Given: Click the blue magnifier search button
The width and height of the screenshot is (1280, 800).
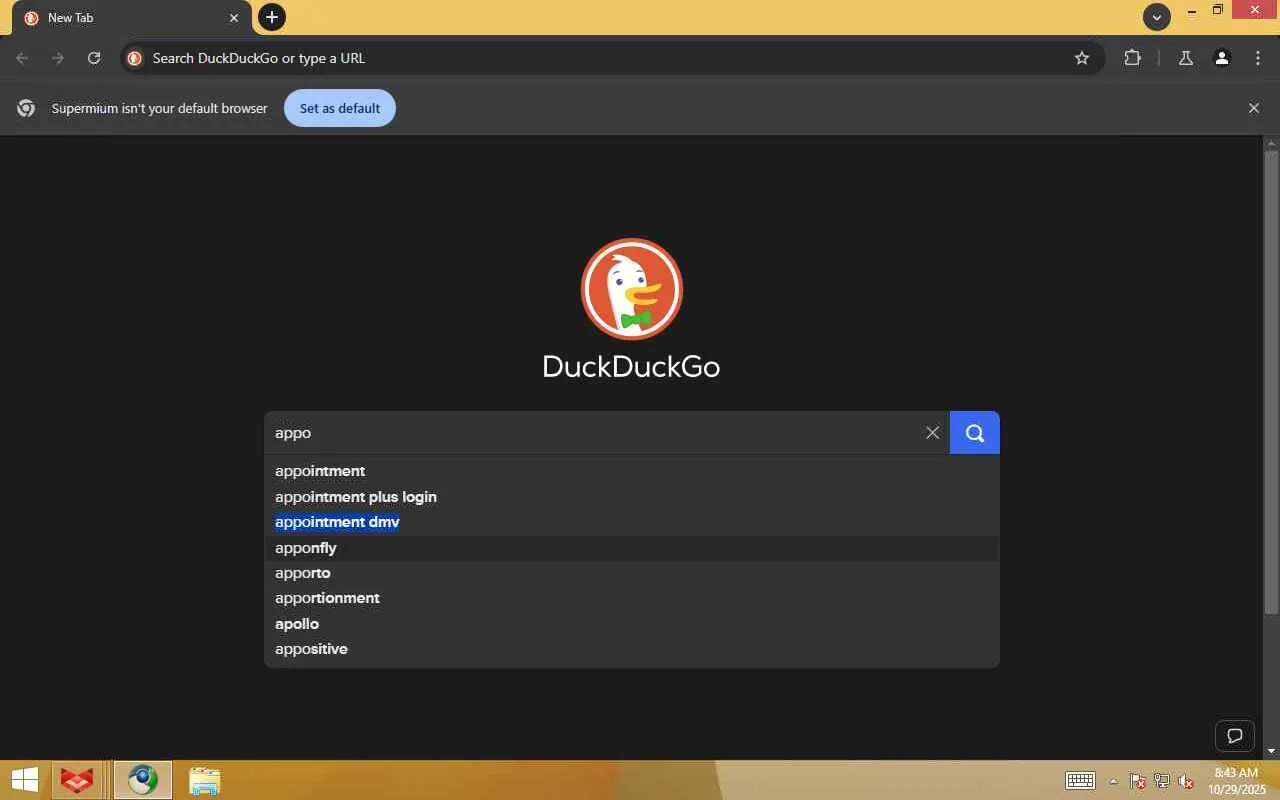Looking at the screenshot, I should [x=975, y=433].
